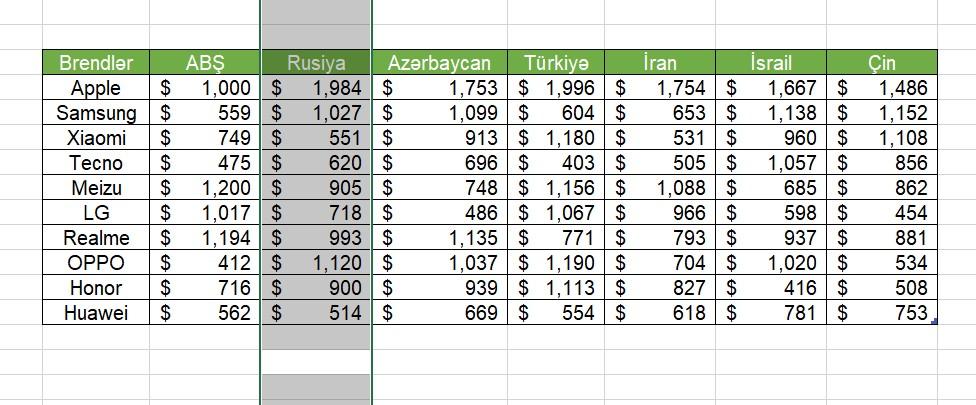The width and height of the screenshot is (976, 405).
Task: Select the cell with value 604
Action: click(x=556, y=113)
